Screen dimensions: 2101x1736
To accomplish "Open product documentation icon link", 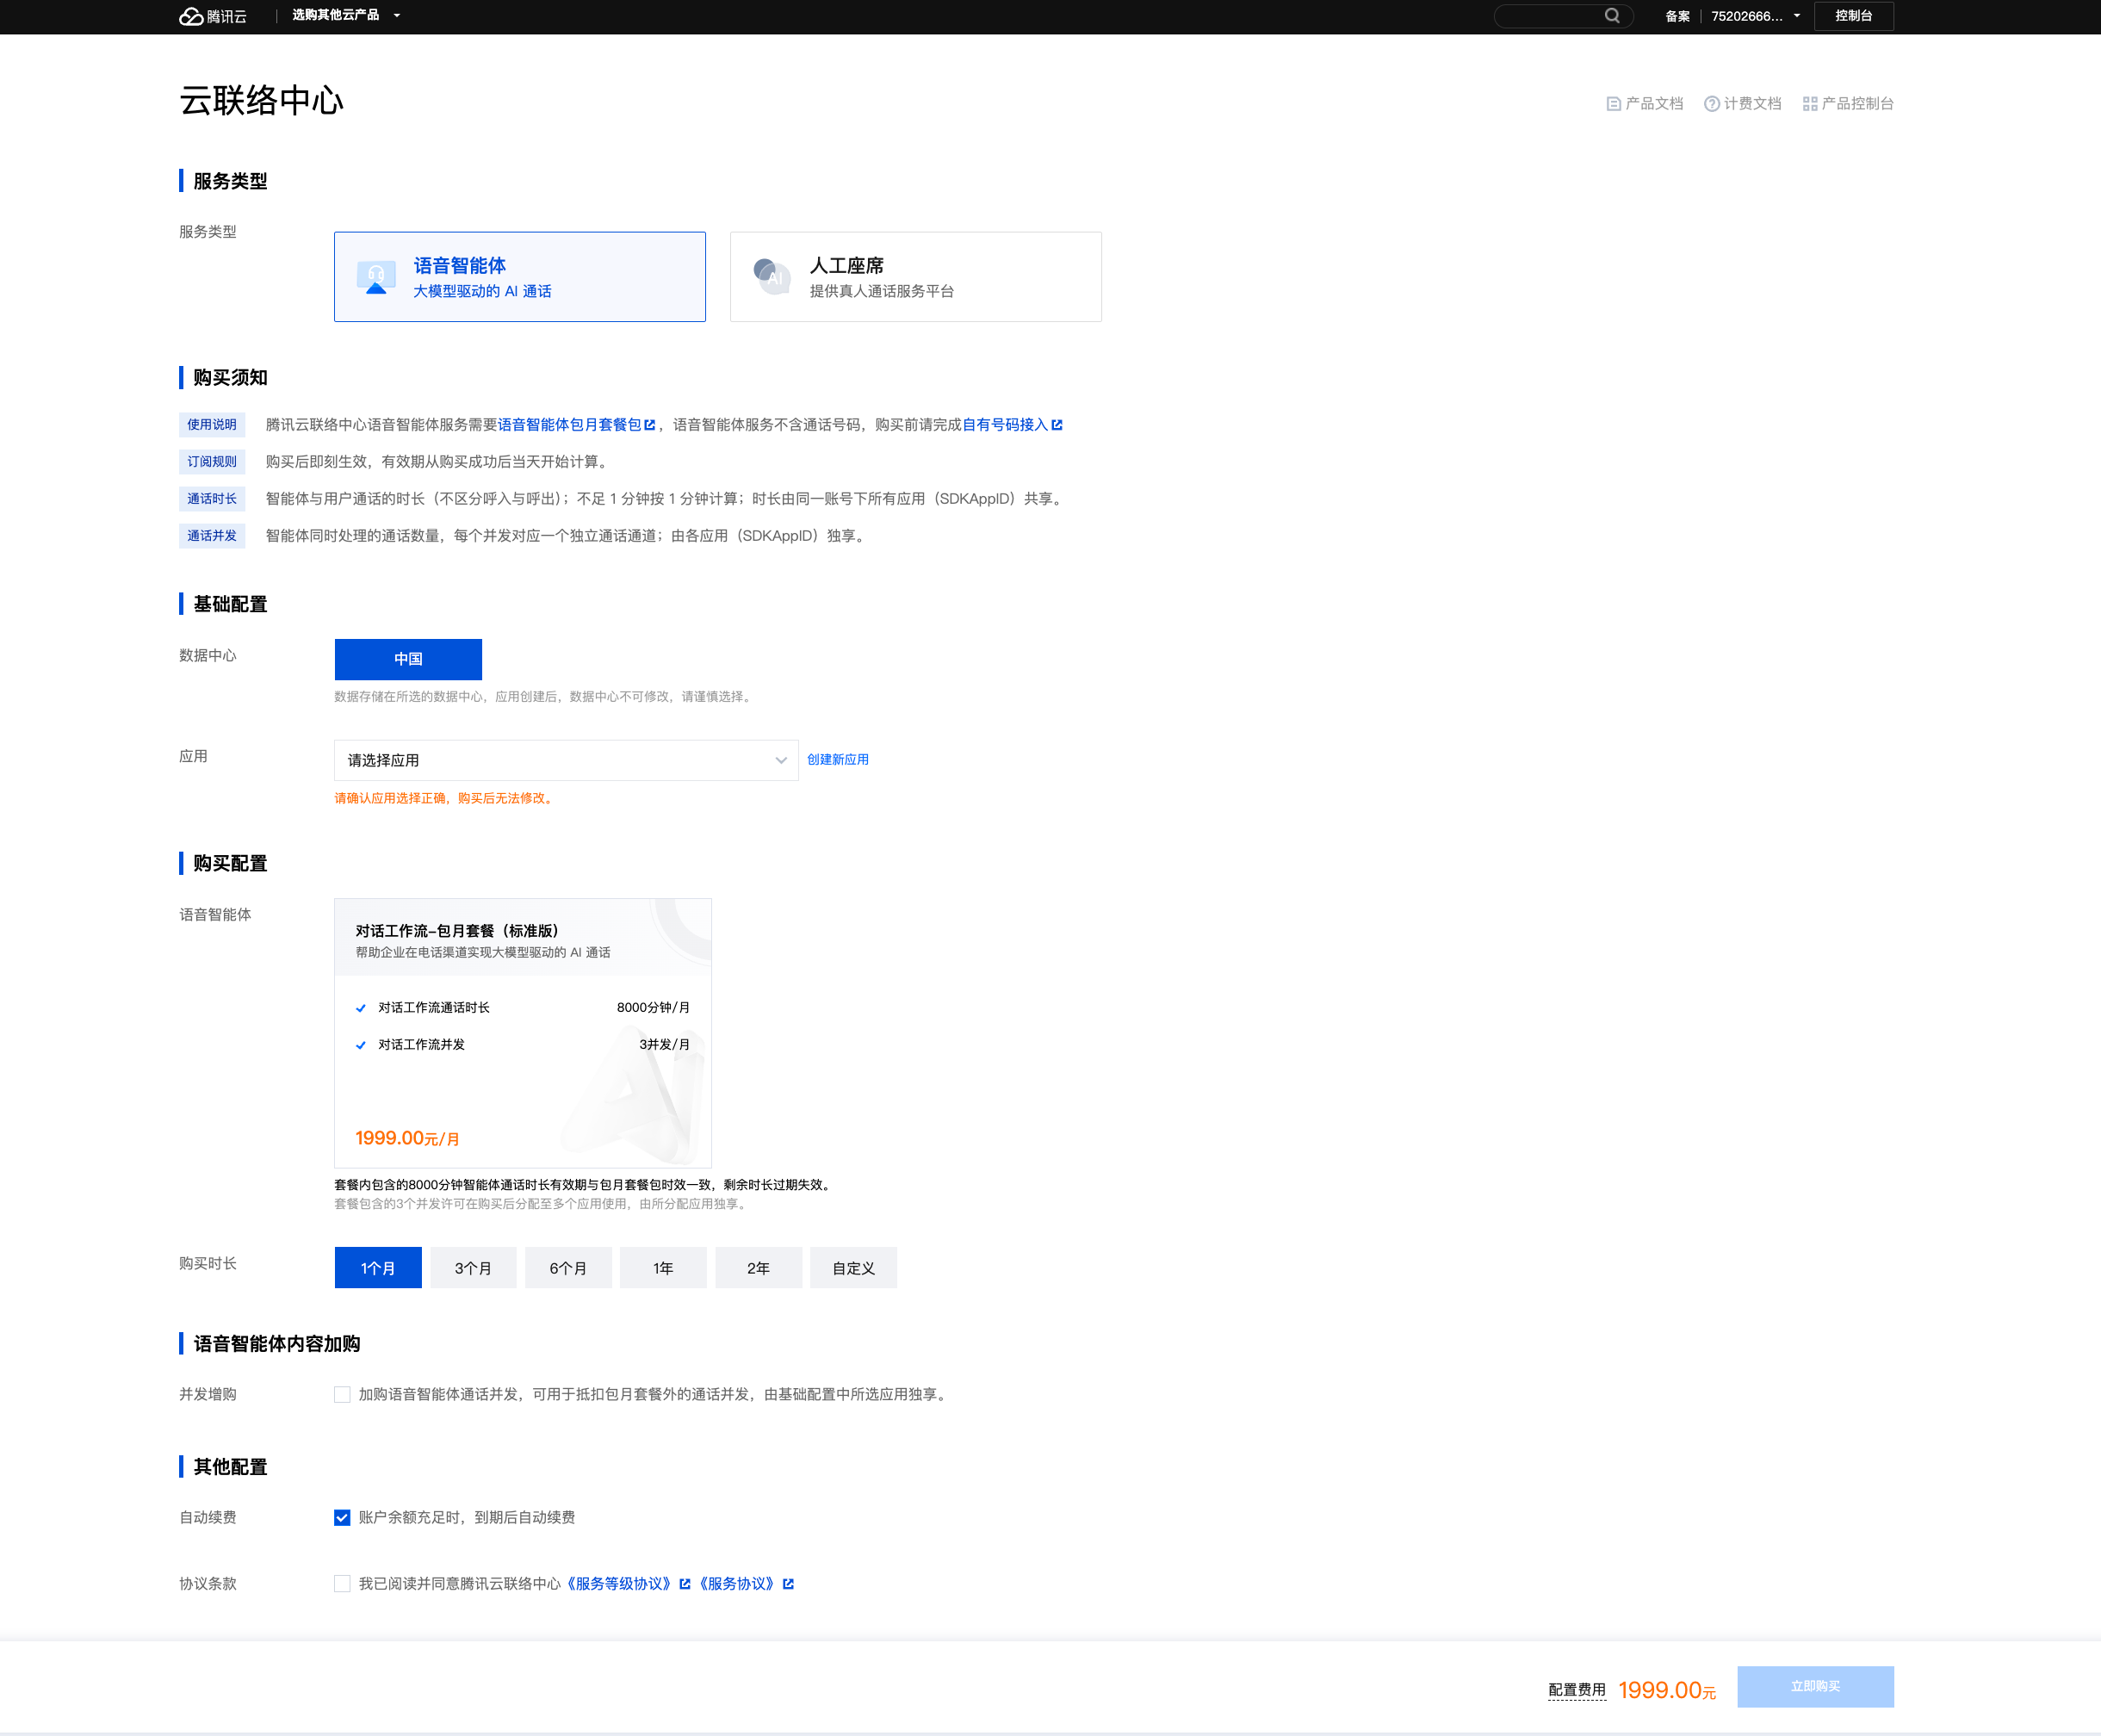I will tap(1613, 104).
